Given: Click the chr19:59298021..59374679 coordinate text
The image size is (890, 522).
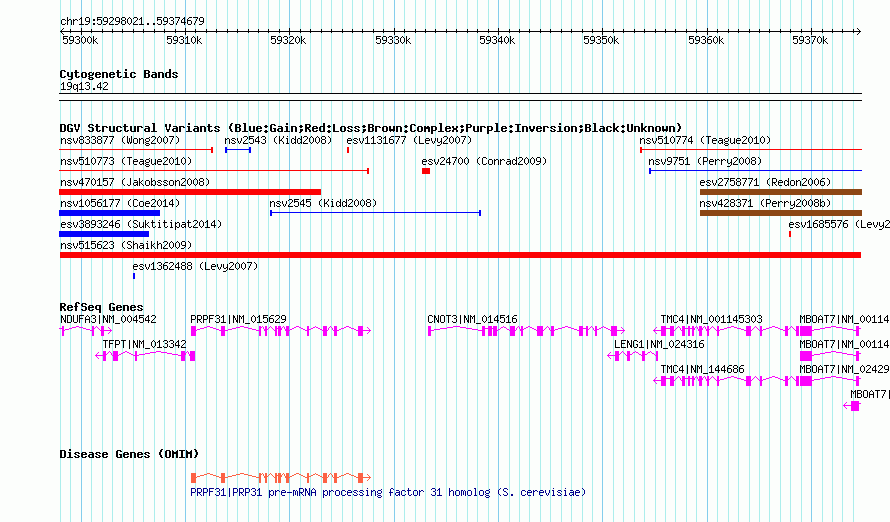Looking at the screenshot, I should [132, 21].
